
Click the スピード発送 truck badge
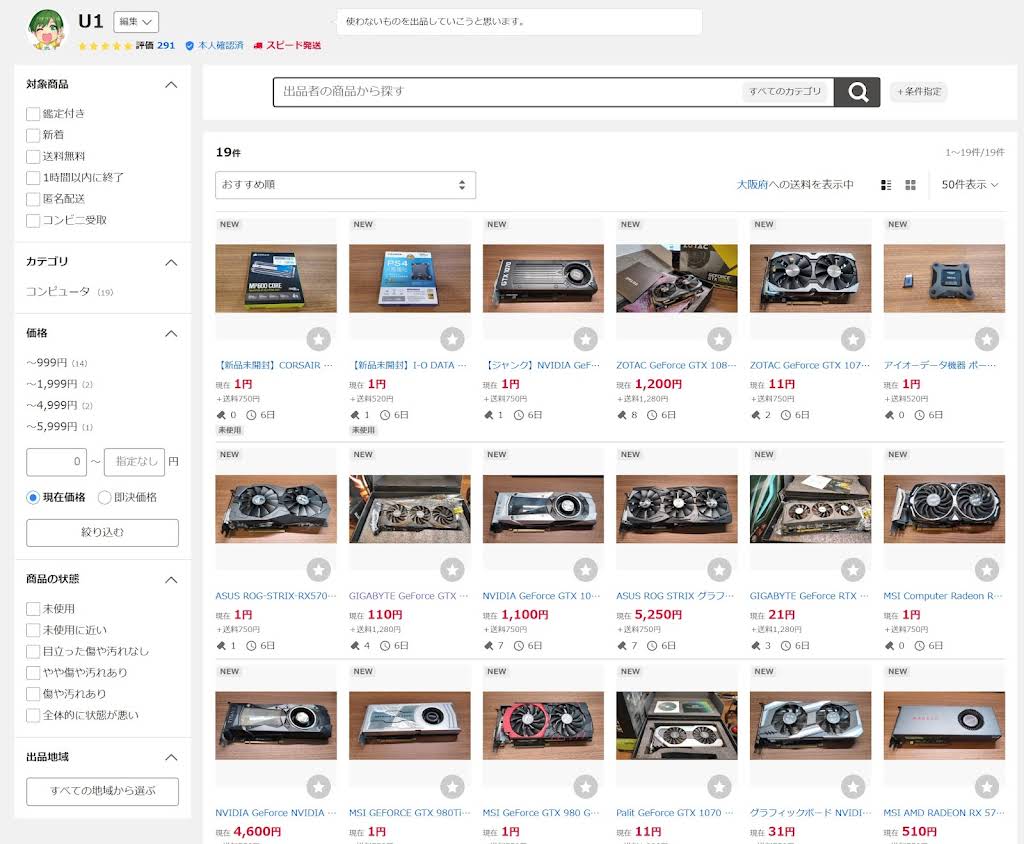pyautogui.click(x=287, y=45)
